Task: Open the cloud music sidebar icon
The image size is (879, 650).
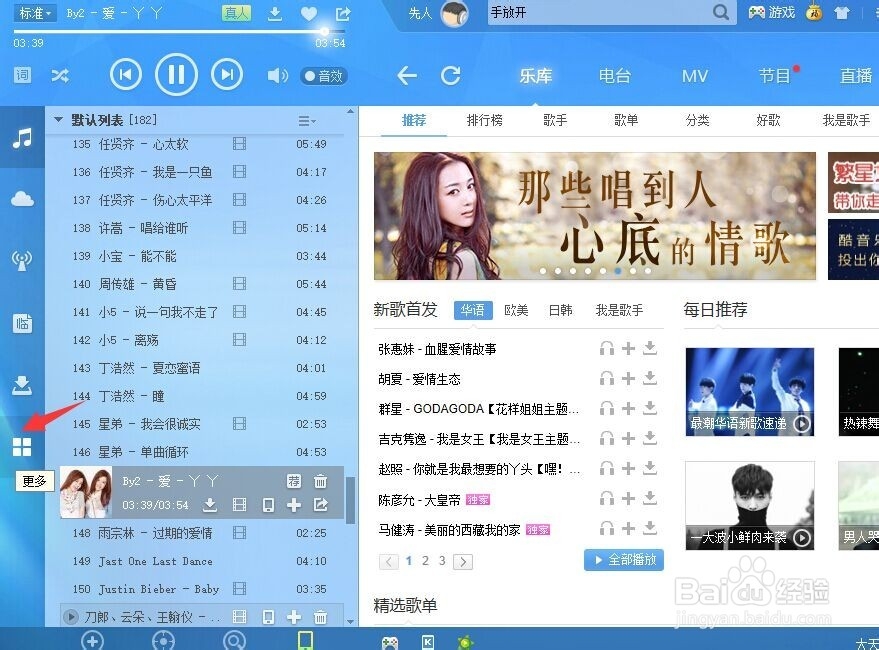Action: pyautogui.click(x=22, y=199)
